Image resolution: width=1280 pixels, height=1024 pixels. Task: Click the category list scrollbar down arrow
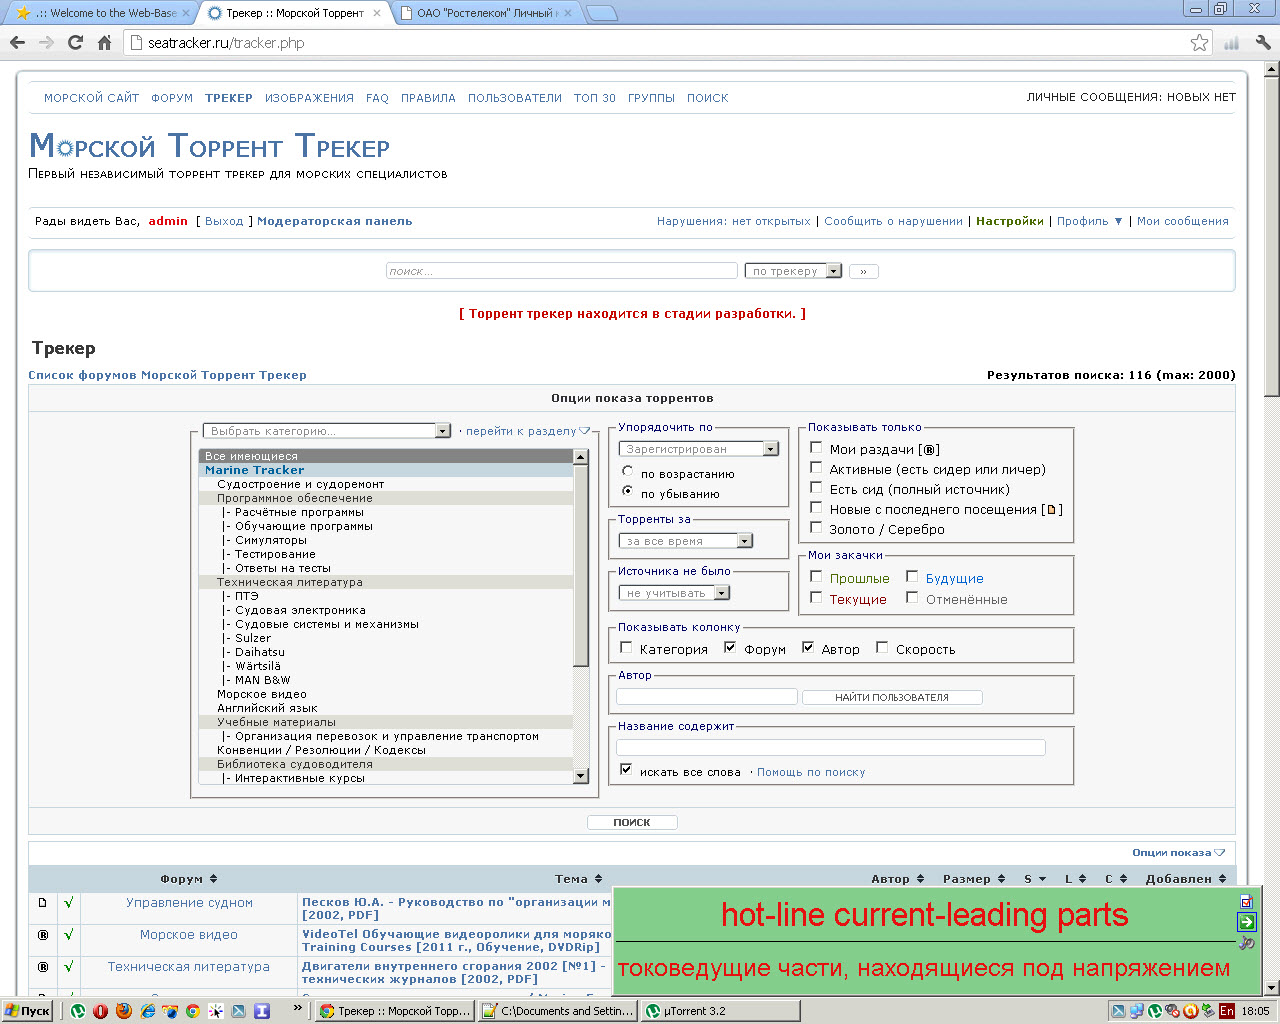click(x=581, y=776)
